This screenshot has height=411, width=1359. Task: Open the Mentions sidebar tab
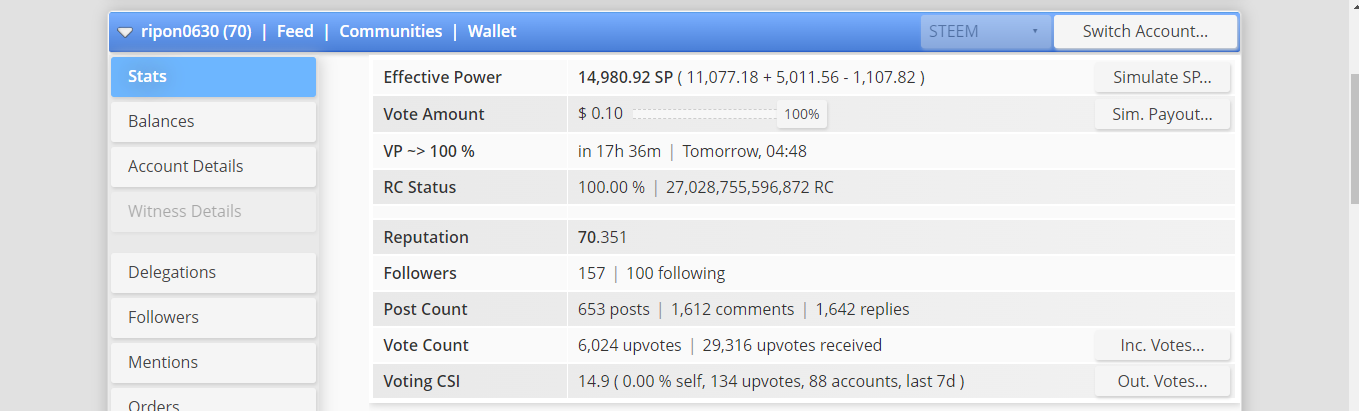tap(213, 362)
